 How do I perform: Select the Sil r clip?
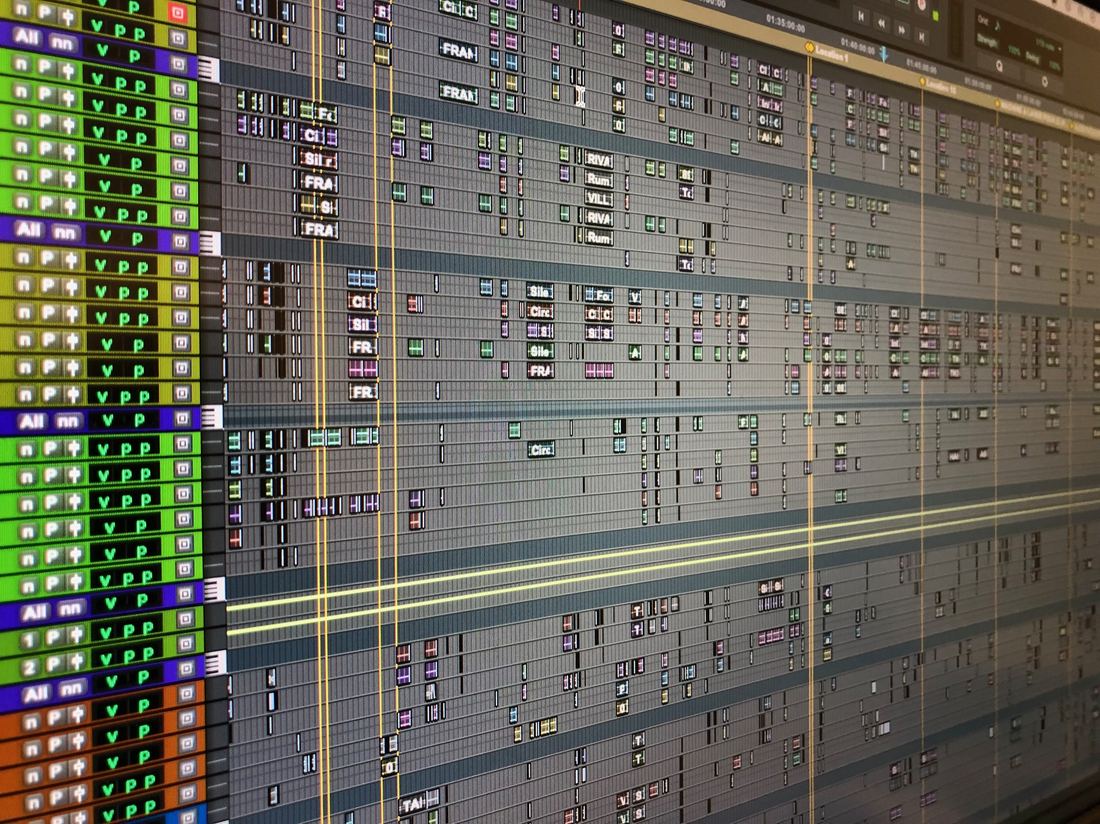(319, 159)
